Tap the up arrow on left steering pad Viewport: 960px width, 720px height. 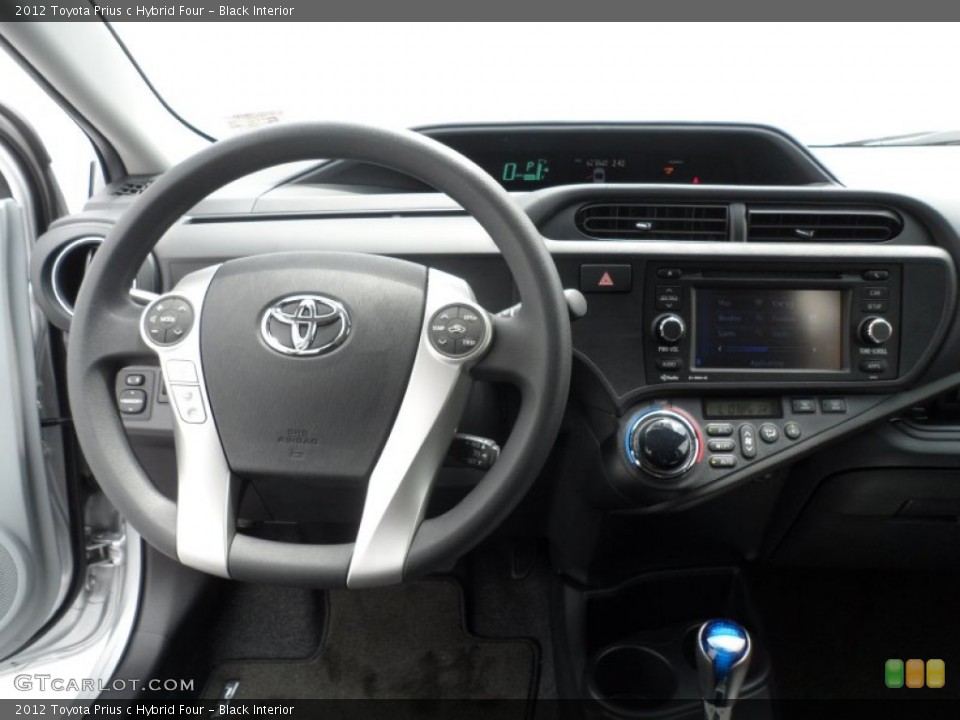point(183,309)
